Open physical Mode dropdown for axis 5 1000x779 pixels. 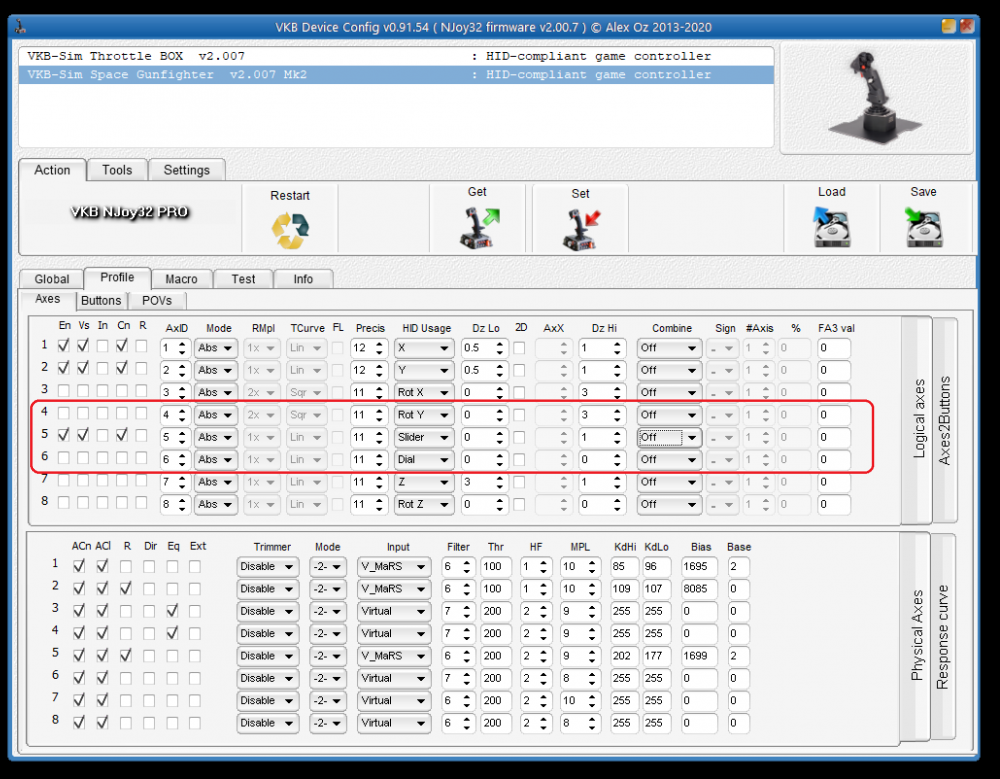(x=327, y=656)
